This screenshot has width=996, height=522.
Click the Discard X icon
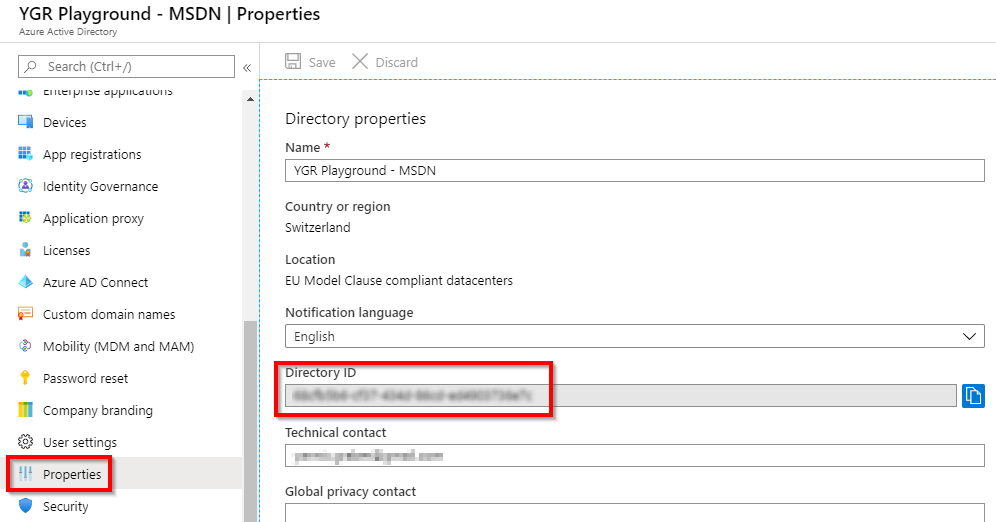(360, 62)
